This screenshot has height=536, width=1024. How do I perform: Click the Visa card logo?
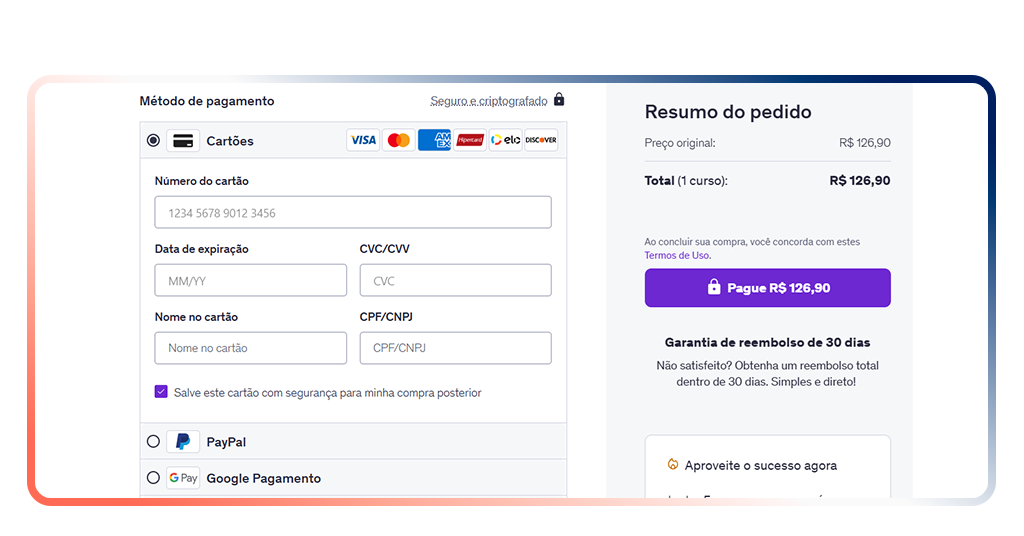tap(363, 140)
